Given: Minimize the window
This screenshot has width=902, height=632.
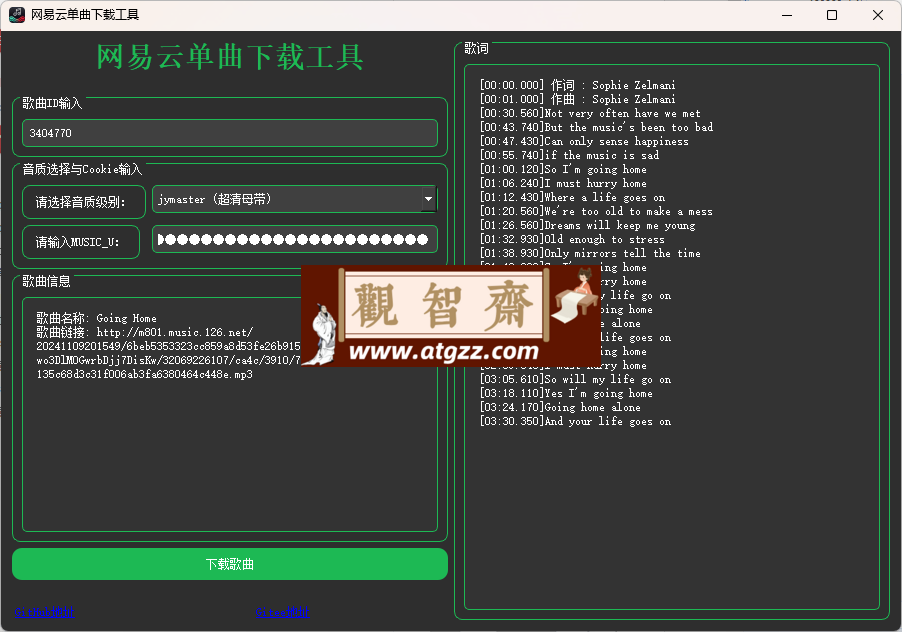Looking at the screenshot, I should click(x=787, y=15).
